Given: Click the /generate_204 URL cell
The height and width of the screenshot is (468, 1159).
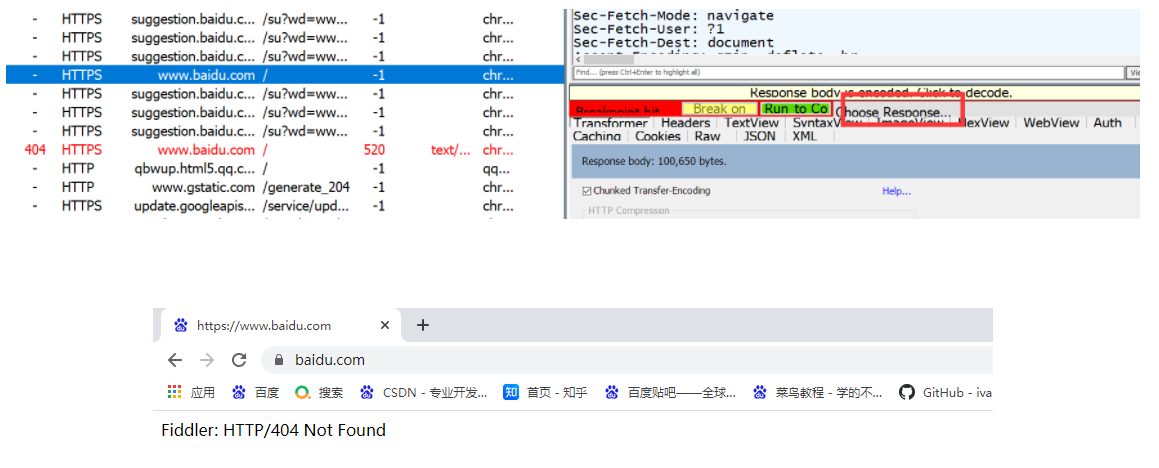Looking at the screenshot, I should pyautogui.click(x=307, y=187).
